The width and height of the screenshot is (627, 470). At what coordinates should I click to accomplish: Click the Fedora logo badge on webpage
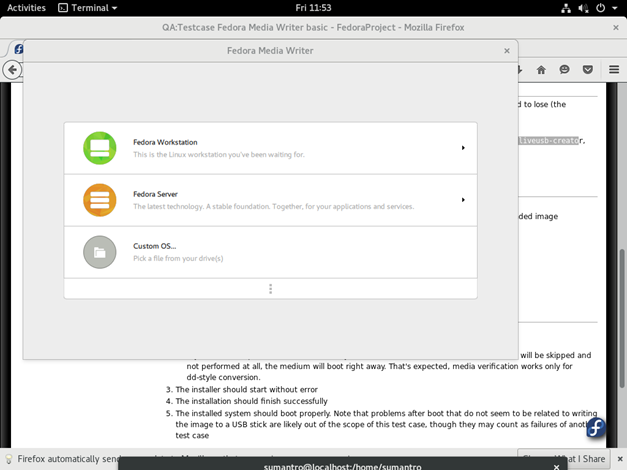(x=596, y=428)
